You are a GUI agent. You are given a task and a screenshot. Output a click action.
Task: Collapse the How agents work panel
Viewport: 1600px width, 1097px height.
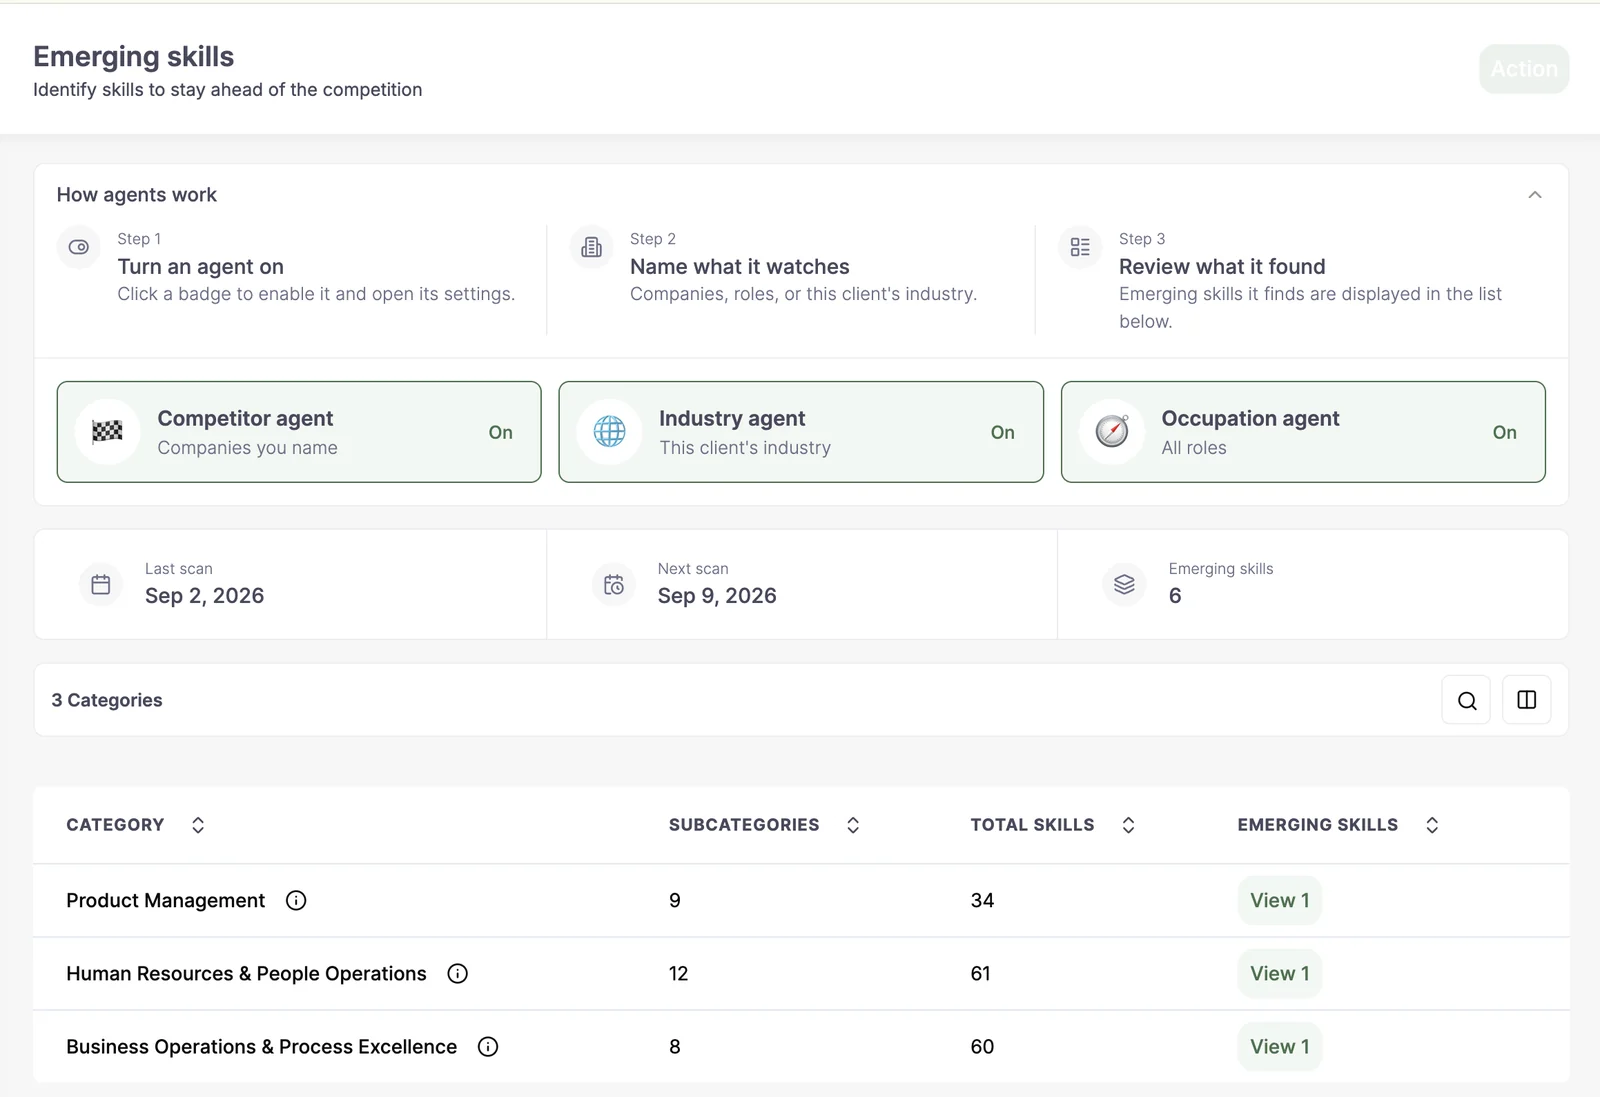tap(1535, 195)
